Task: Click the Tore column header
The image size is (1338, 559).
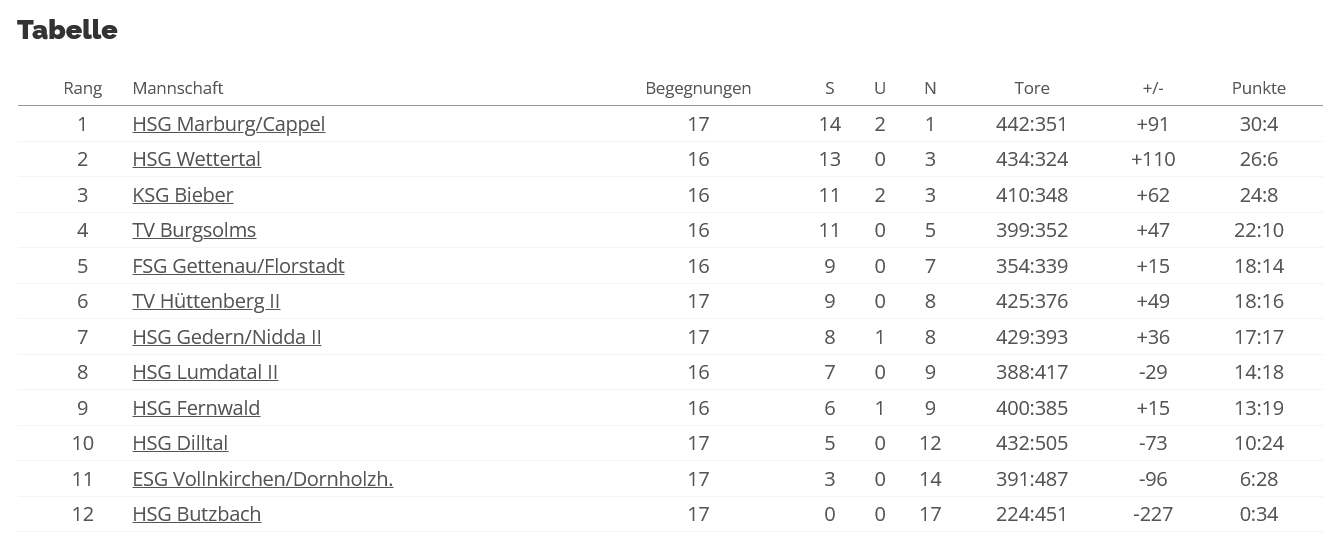Action: click(1032, 88)
